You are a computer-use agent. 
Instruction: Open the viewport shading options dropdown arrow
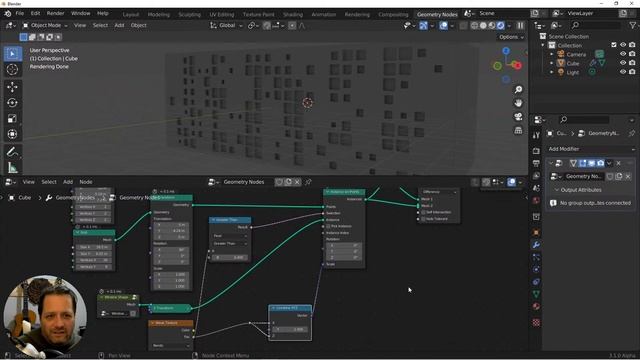tap(509, 25)
